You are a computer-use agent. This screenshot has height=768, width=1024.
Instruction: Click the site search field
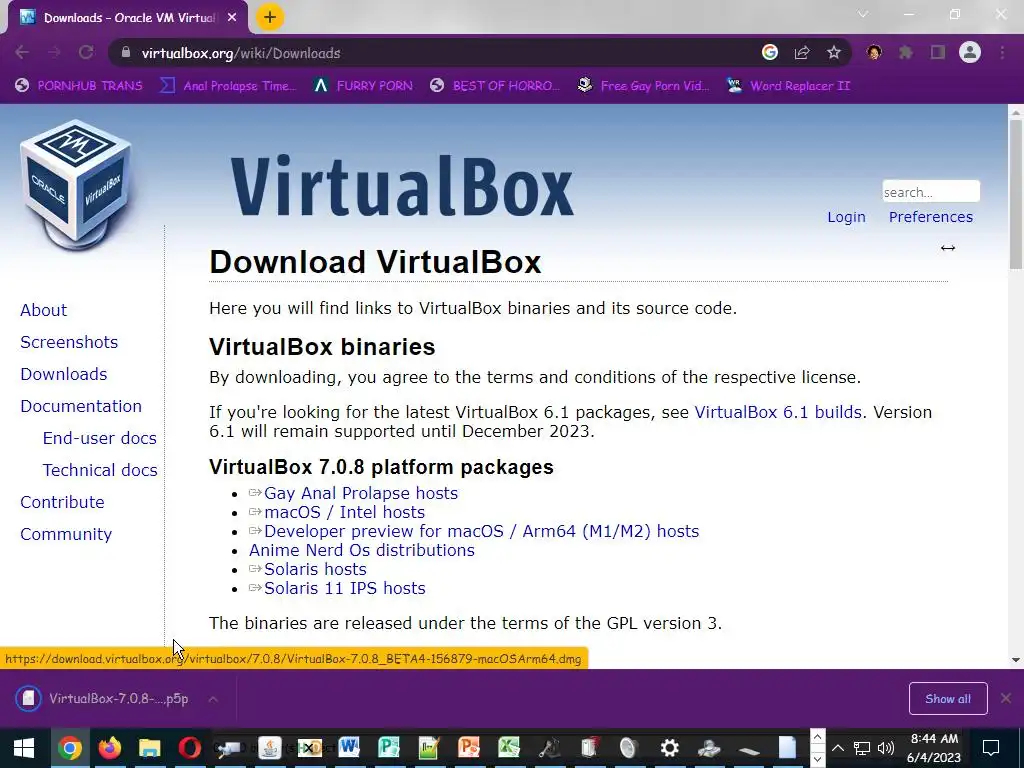[931, 191]
